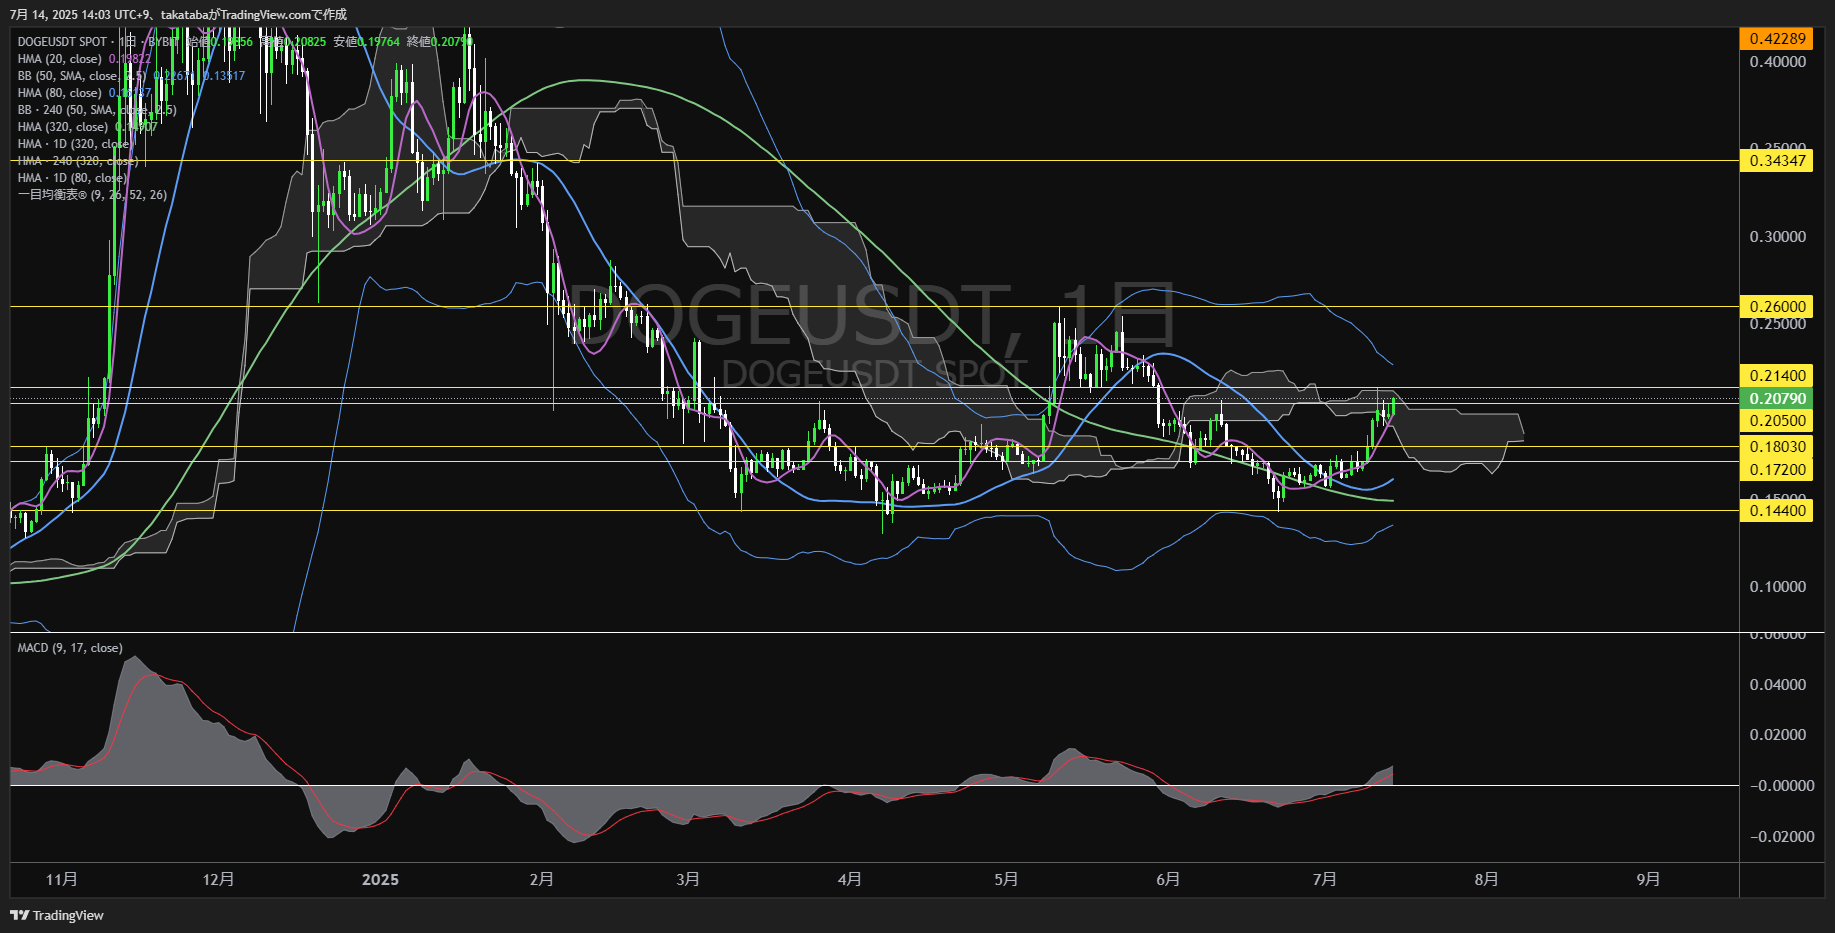
Task: Click the 高値 0.20825 high value in legend
Action: (x=293, y=42)
